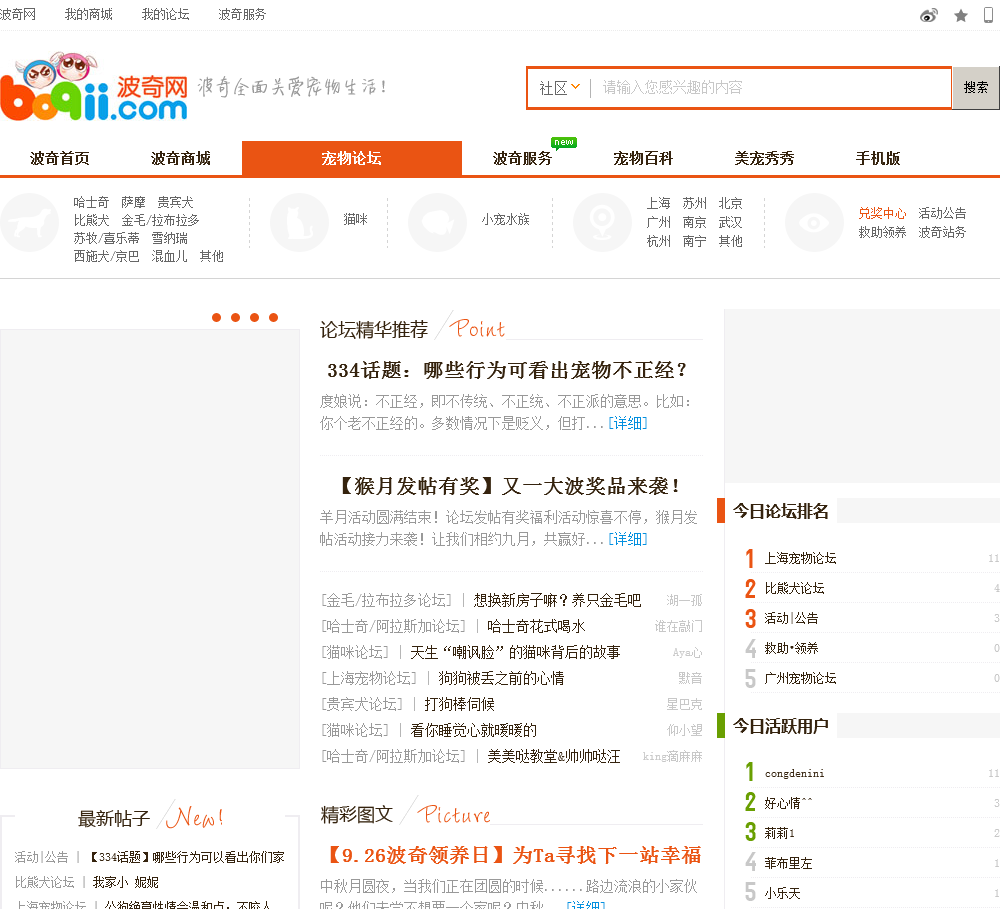This screenshot has width=1000, height=909.
Task: Click the location pin circle icon
Action: click(602, 223)
